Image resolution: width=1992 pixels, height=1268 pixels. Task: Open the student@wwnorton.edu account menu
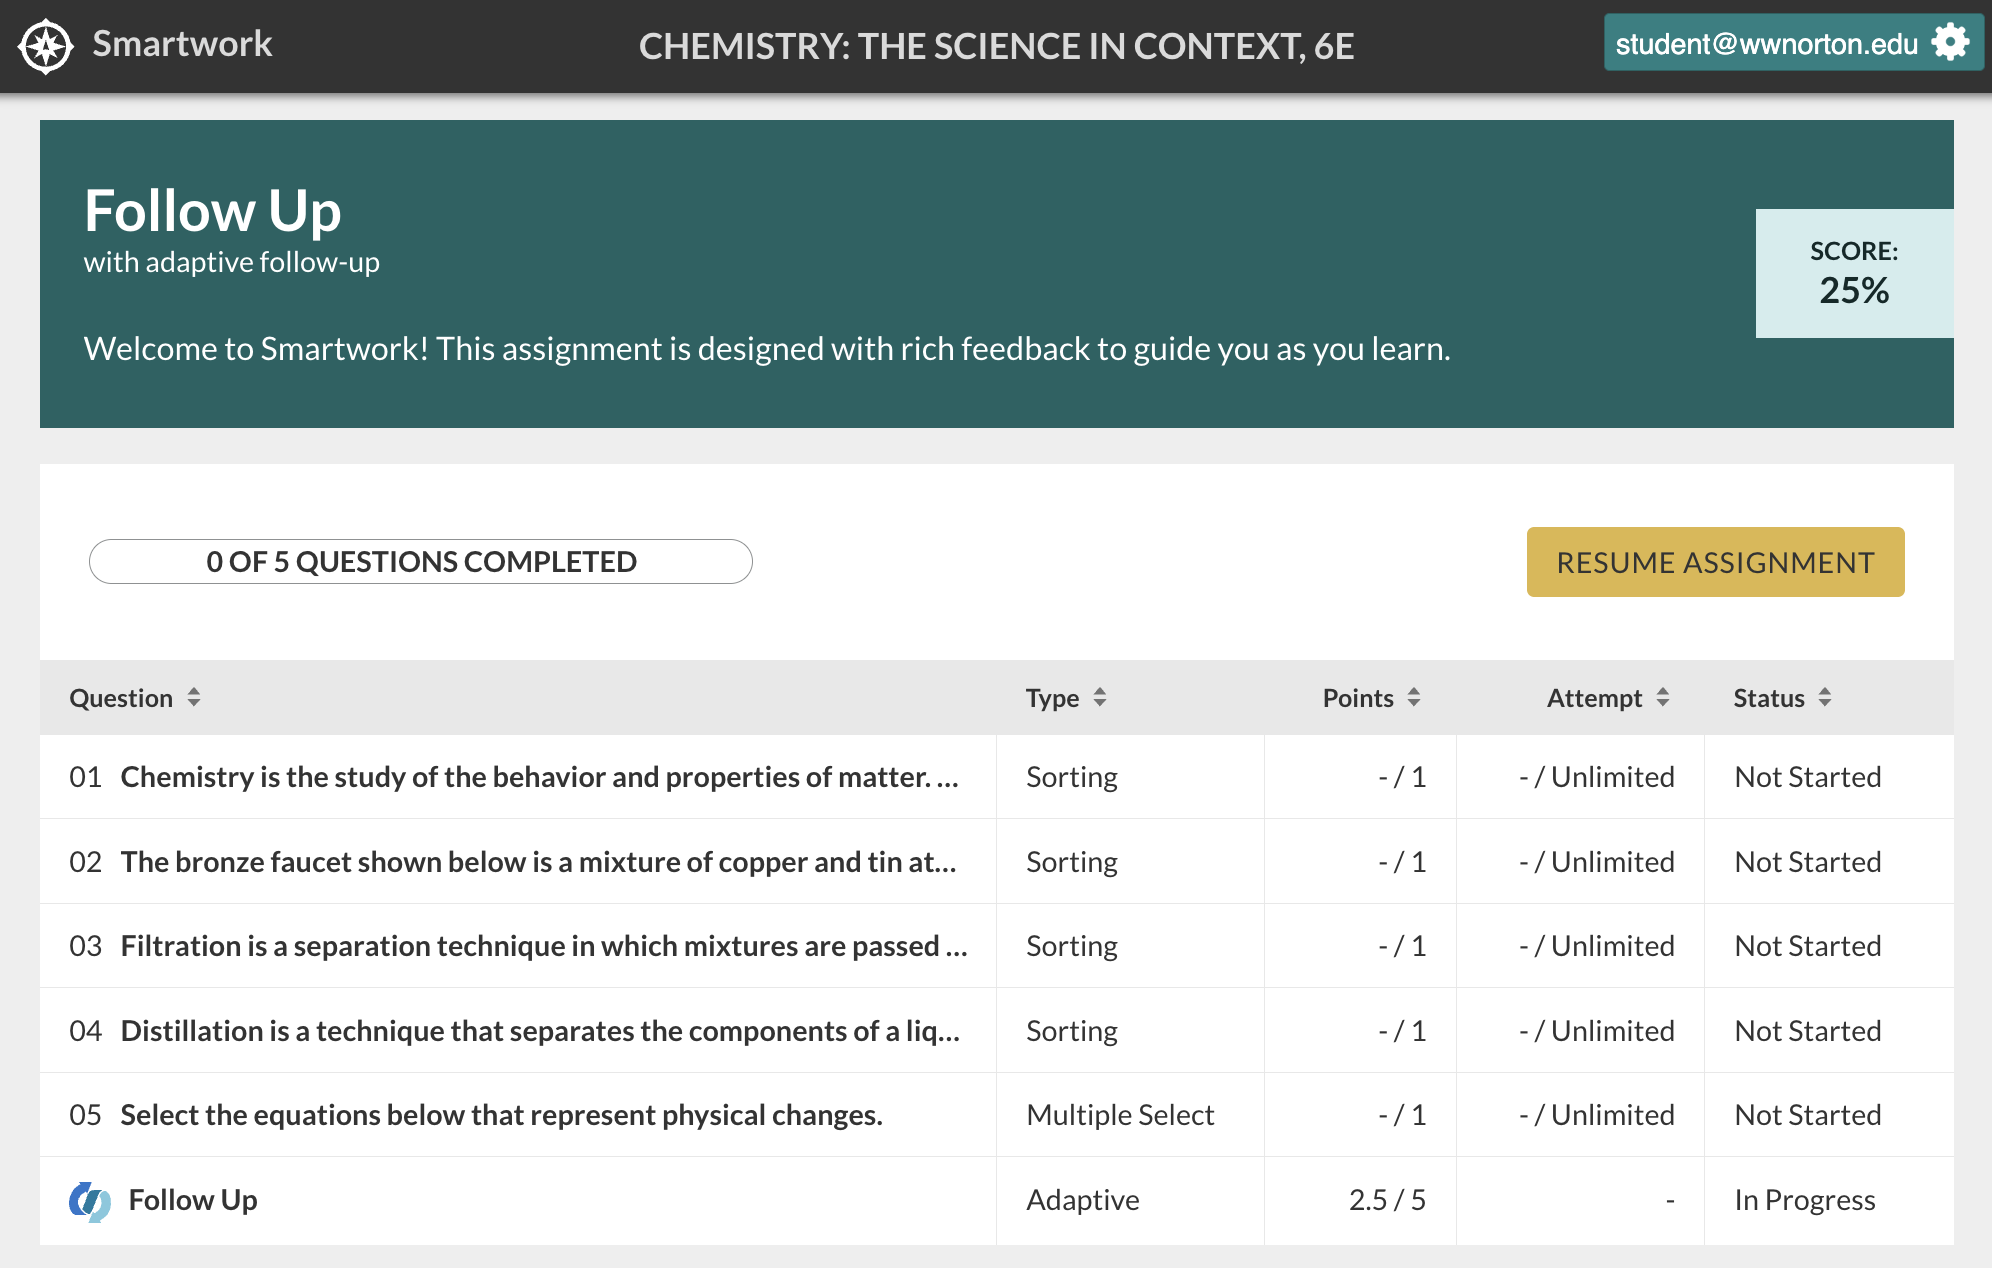pos(1766,44)
